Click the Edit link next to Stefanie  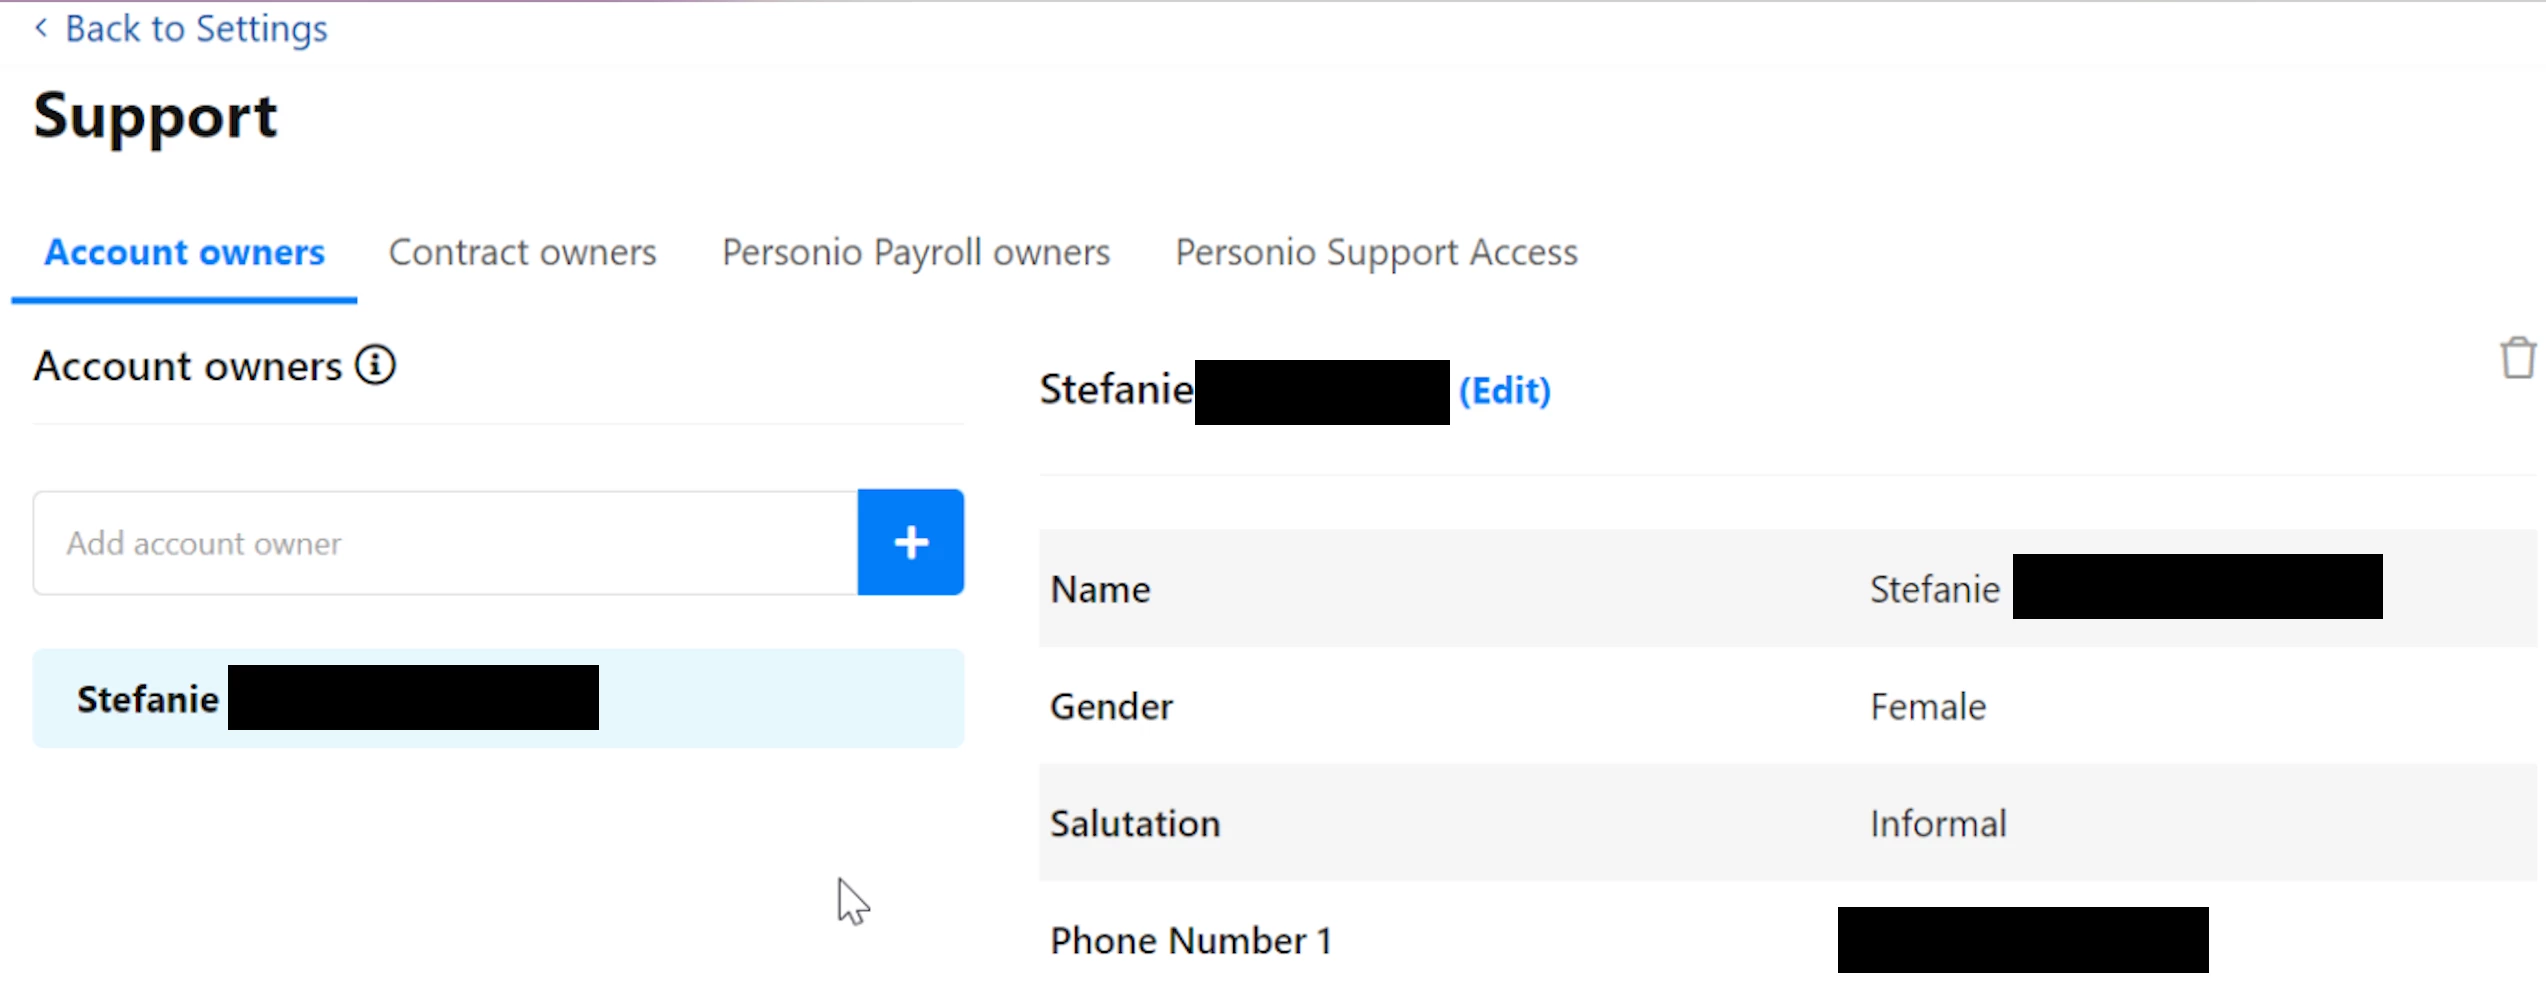pos(1504,390)
